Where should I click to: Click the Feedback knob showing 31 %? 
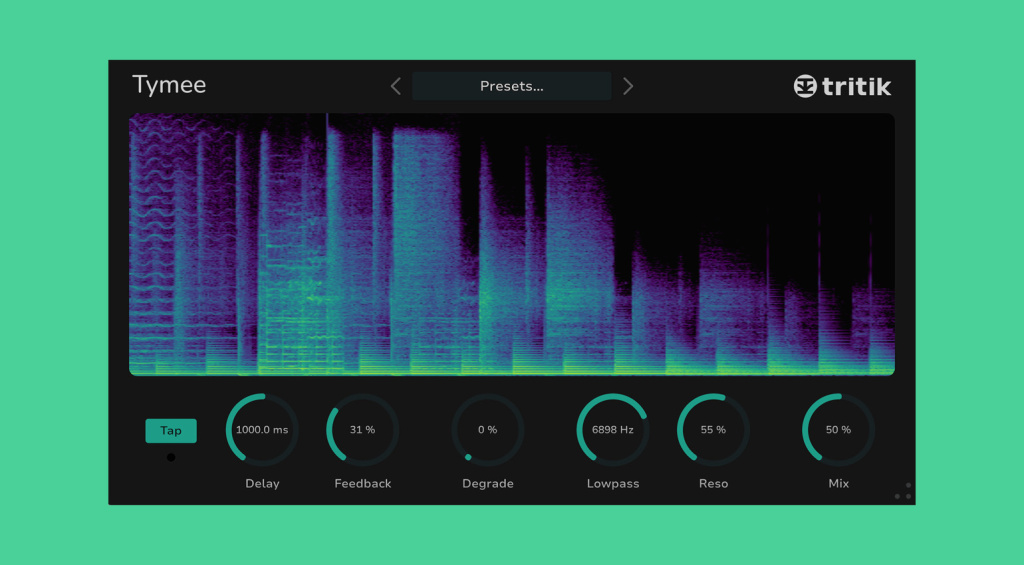(x=362, y=430)
